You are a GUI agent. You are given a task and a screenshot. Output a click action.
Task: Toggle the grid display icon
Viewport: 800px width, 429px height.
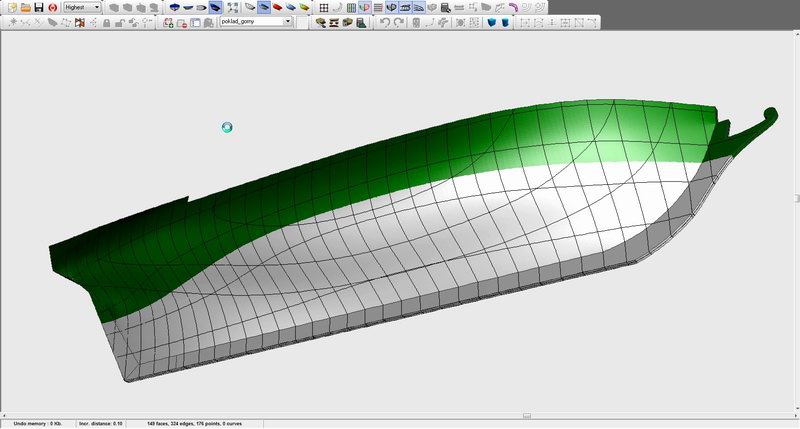(x=325, y=7)
